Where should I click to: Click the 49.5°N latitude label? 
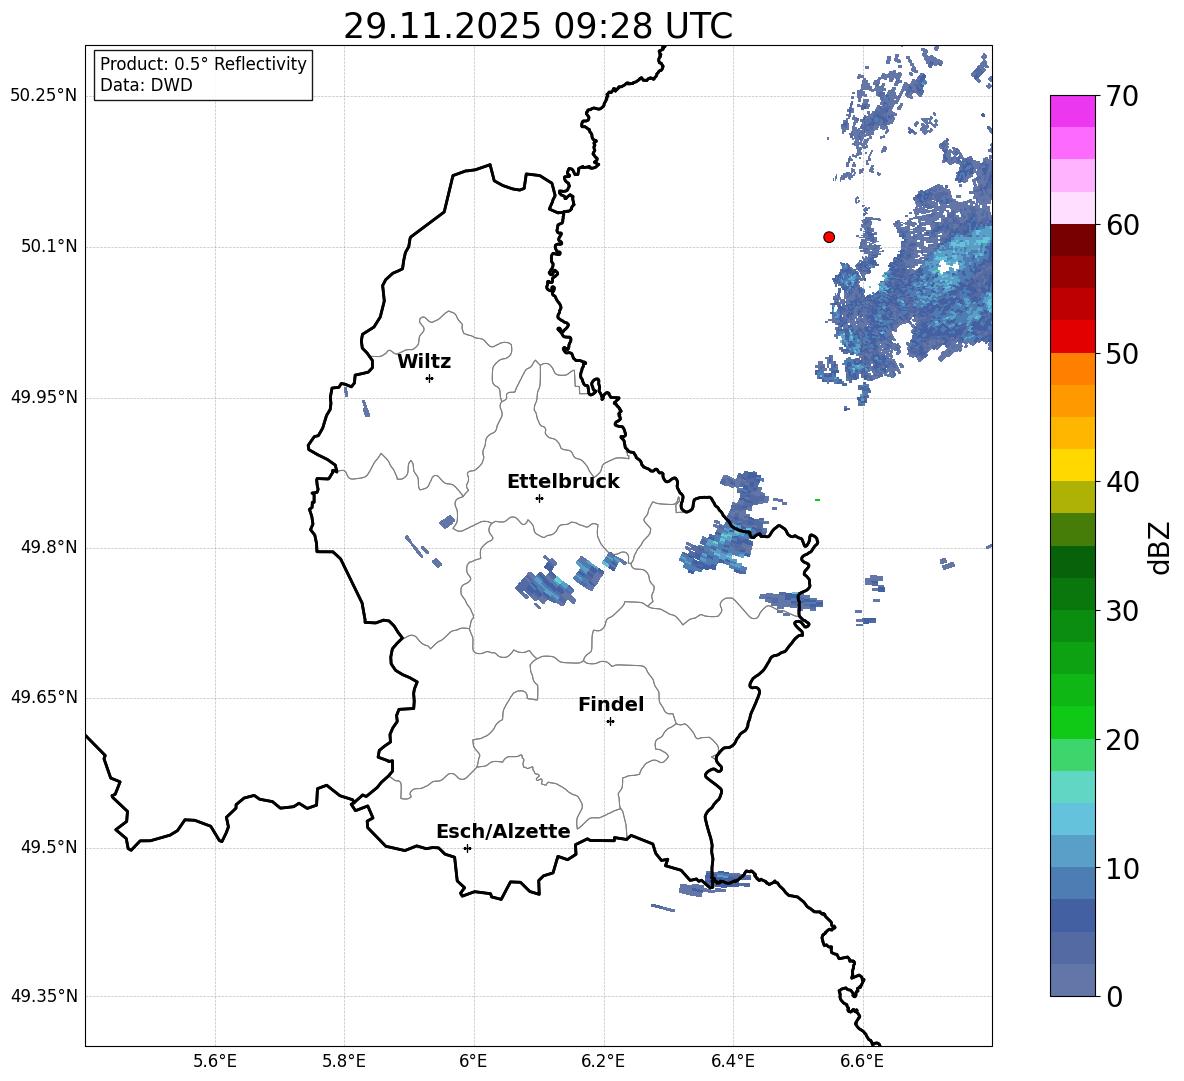(x=48, y=847)
